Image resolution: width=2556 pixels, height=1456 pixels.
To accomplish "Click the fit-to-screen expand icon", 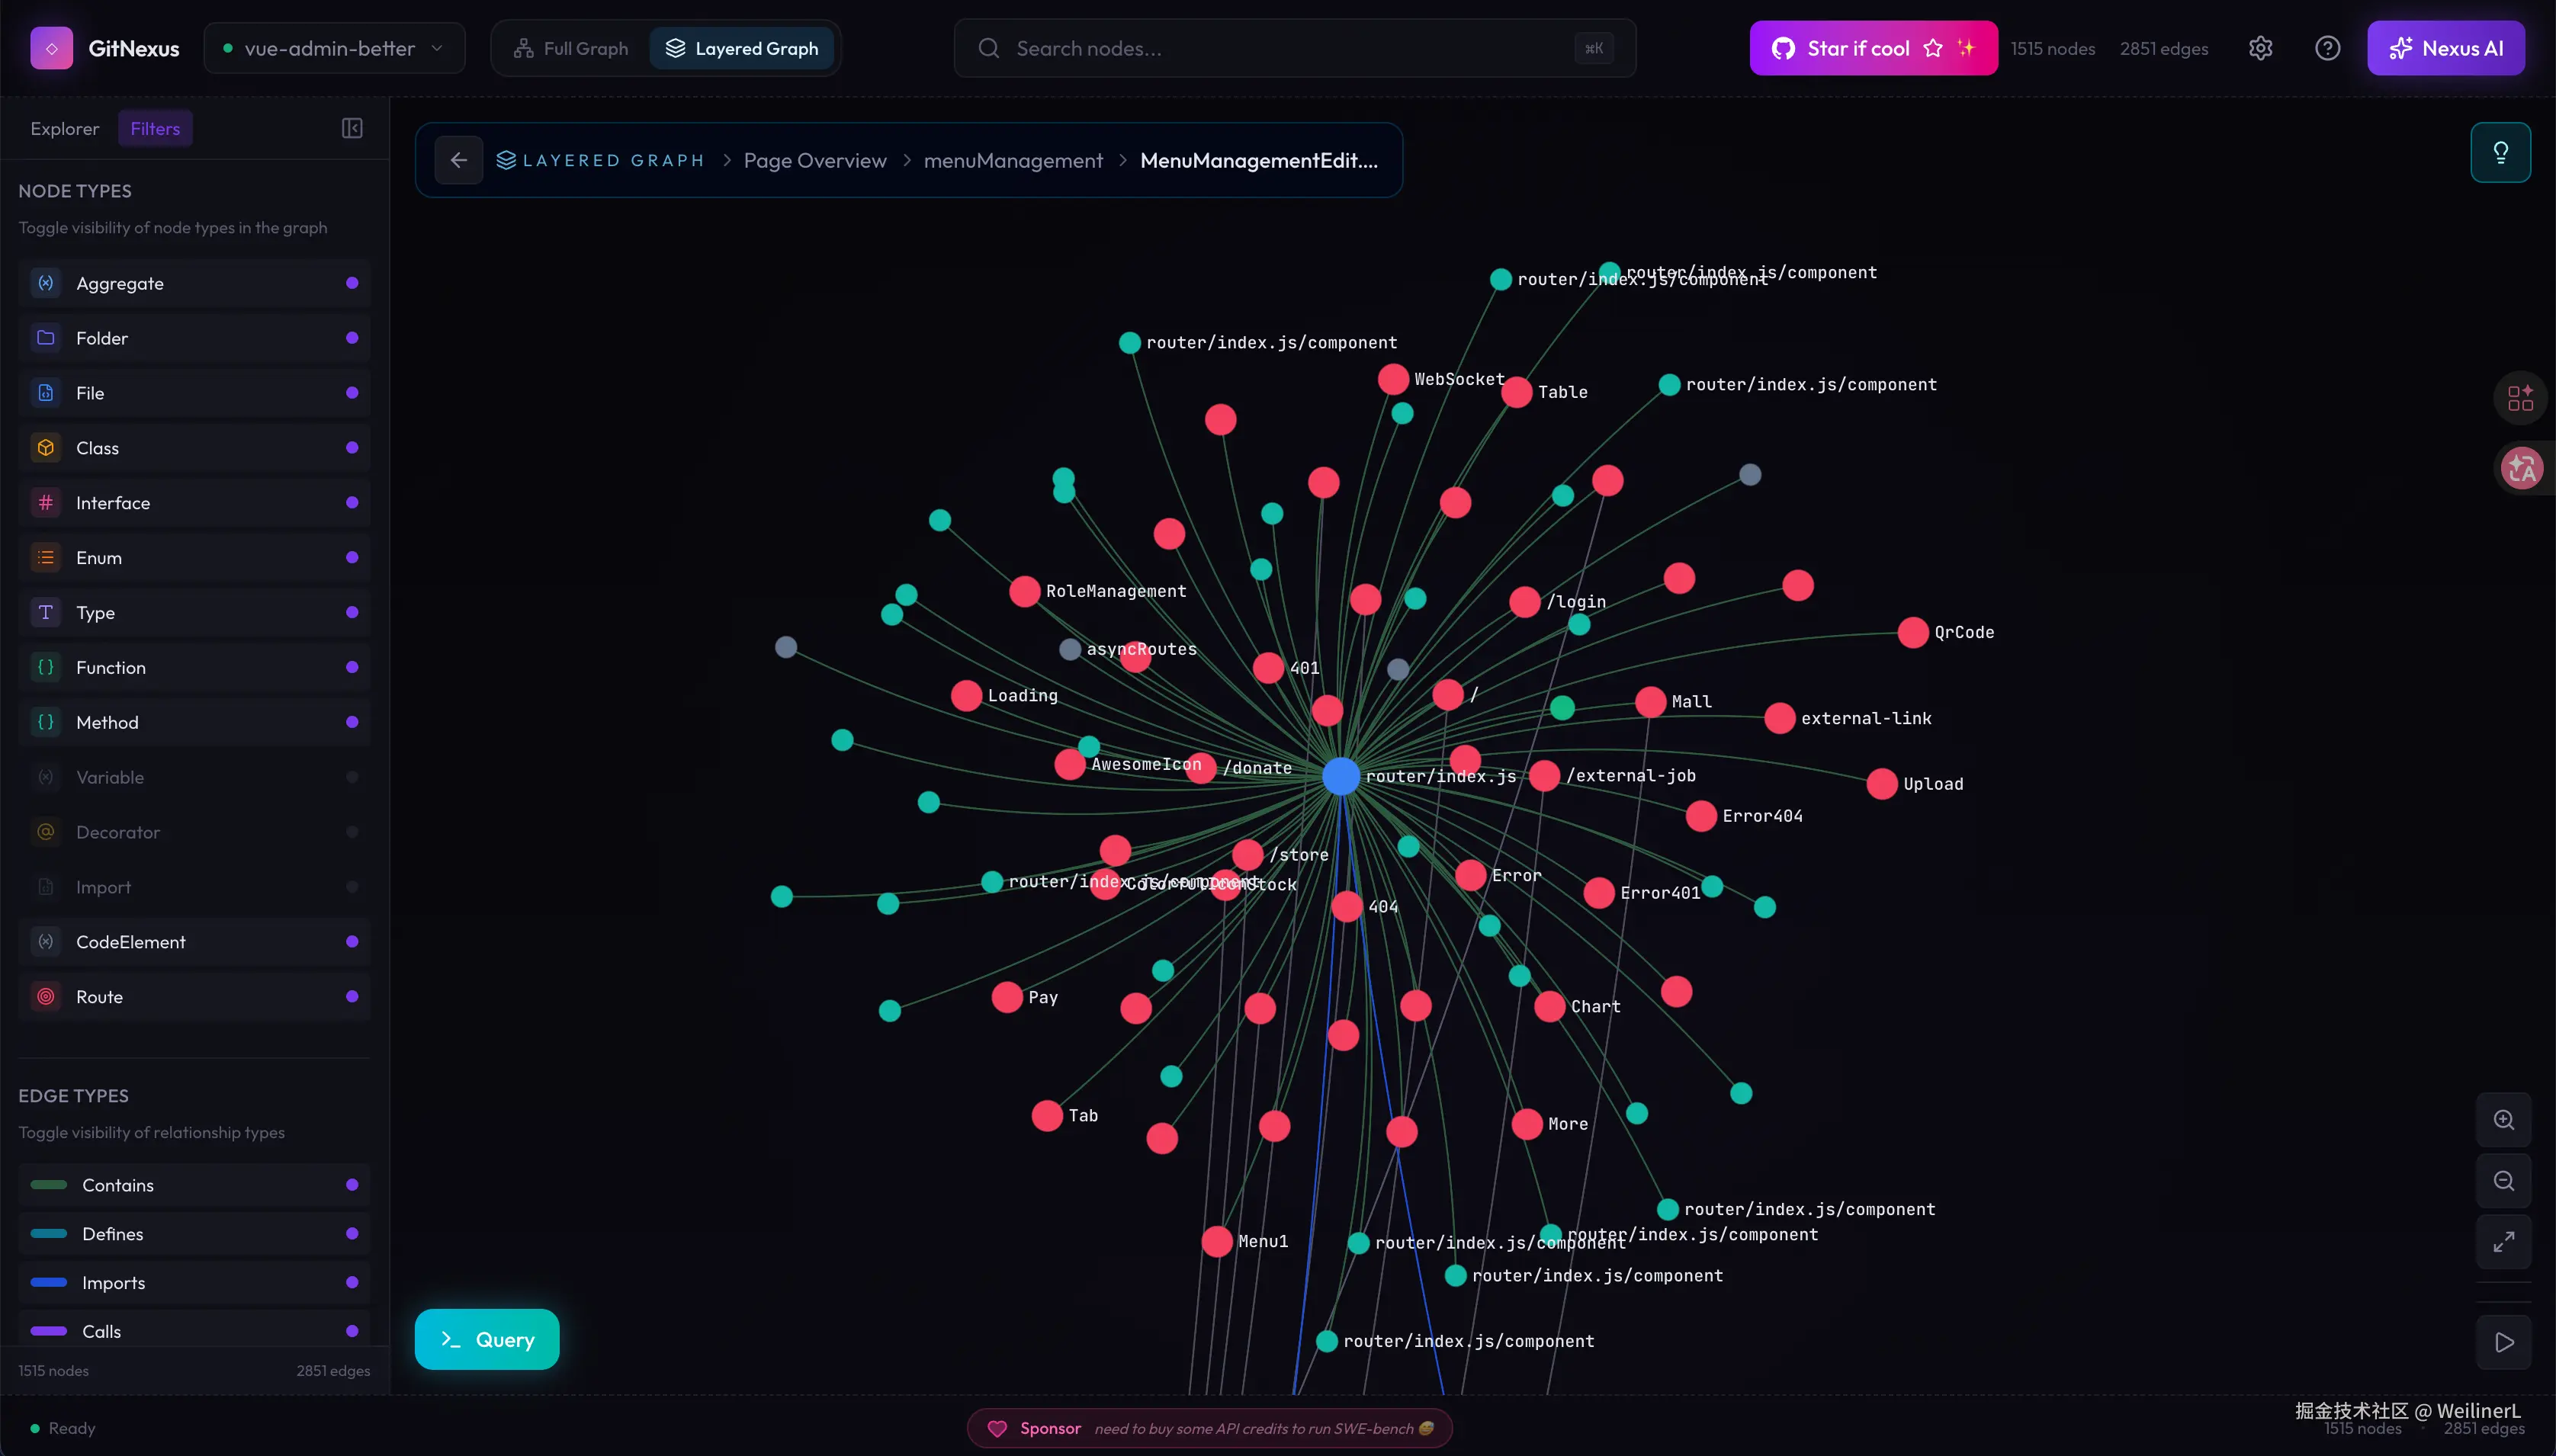I will coord(2504,1242).
